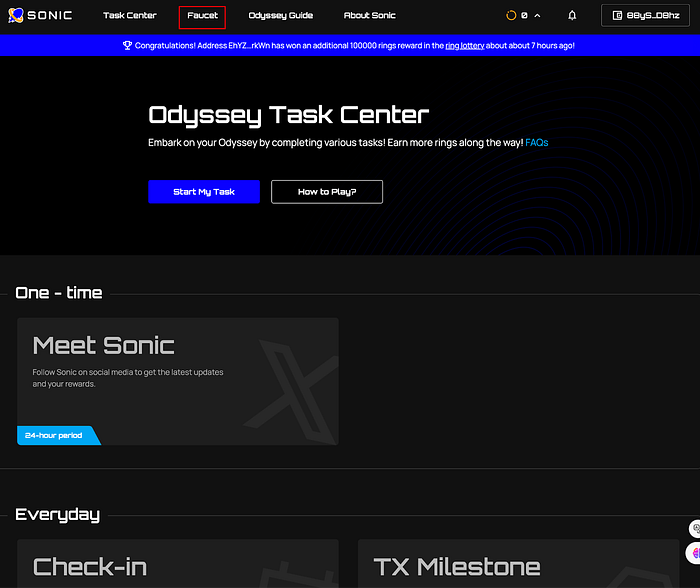700x588 pixels.
Task: Click the Start My Task button
Action: click(204, 192)
